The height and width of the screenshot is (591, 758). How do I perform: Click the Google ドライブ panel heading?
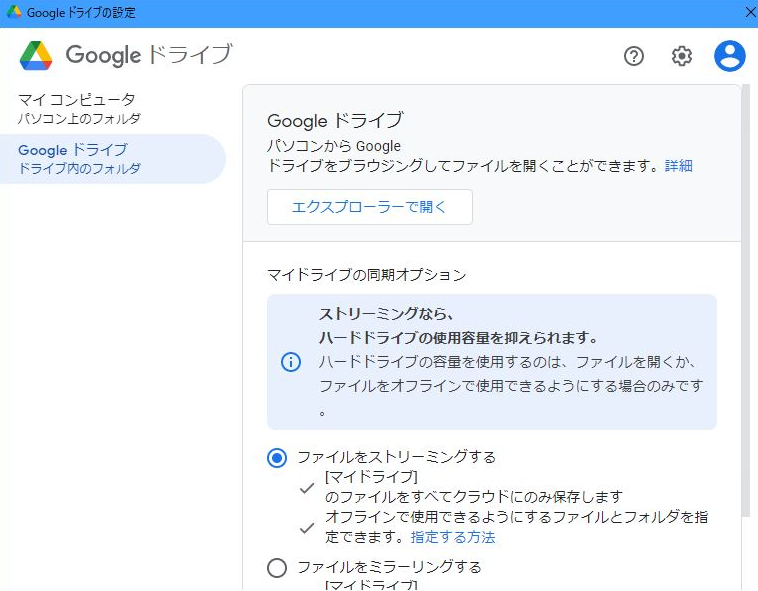click(x=335, y=121)
